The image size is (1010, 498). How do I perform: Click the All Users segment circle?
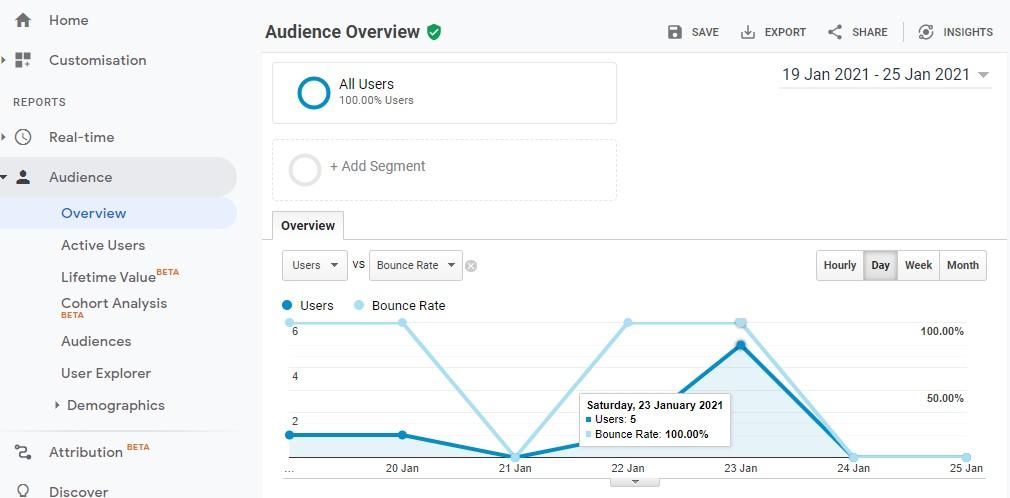(x=314, y=93)
